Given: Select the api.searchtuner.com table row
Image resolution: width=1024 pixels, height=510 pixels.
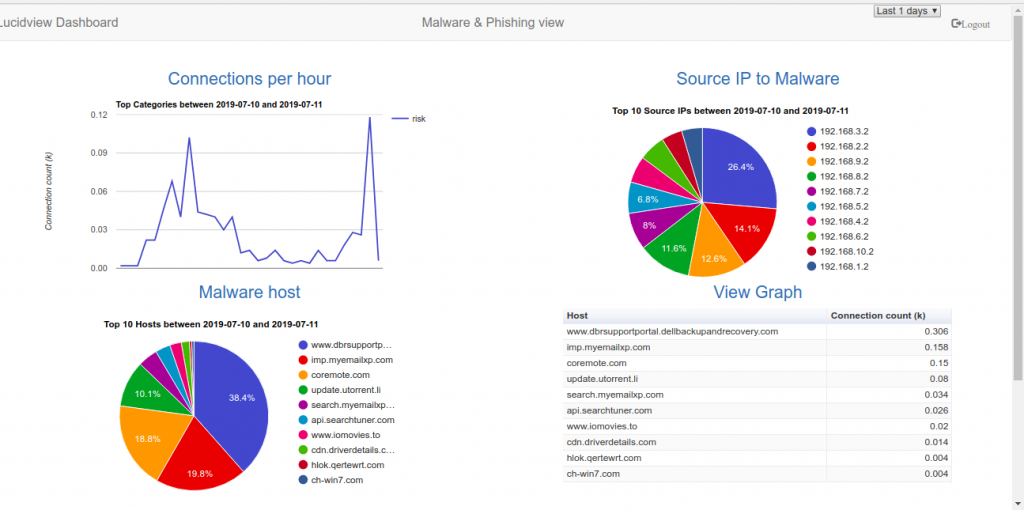Looking at the screenshot, I should pyautogui.click(x=758, y=411).
